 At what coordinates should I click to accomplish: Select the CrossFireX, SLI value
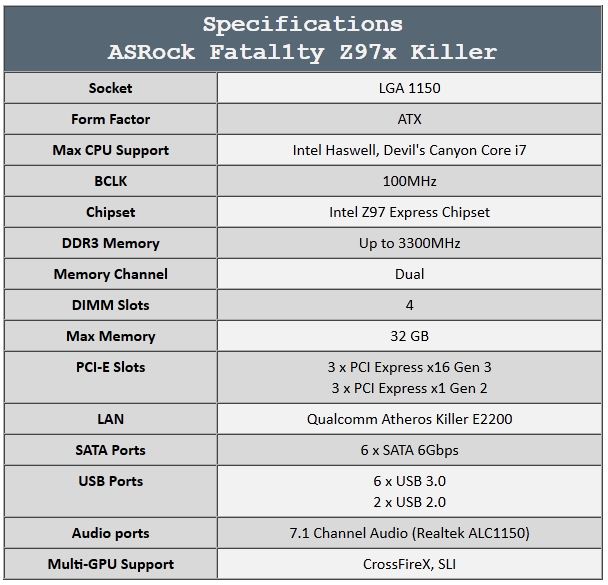(x=409, y=564)
